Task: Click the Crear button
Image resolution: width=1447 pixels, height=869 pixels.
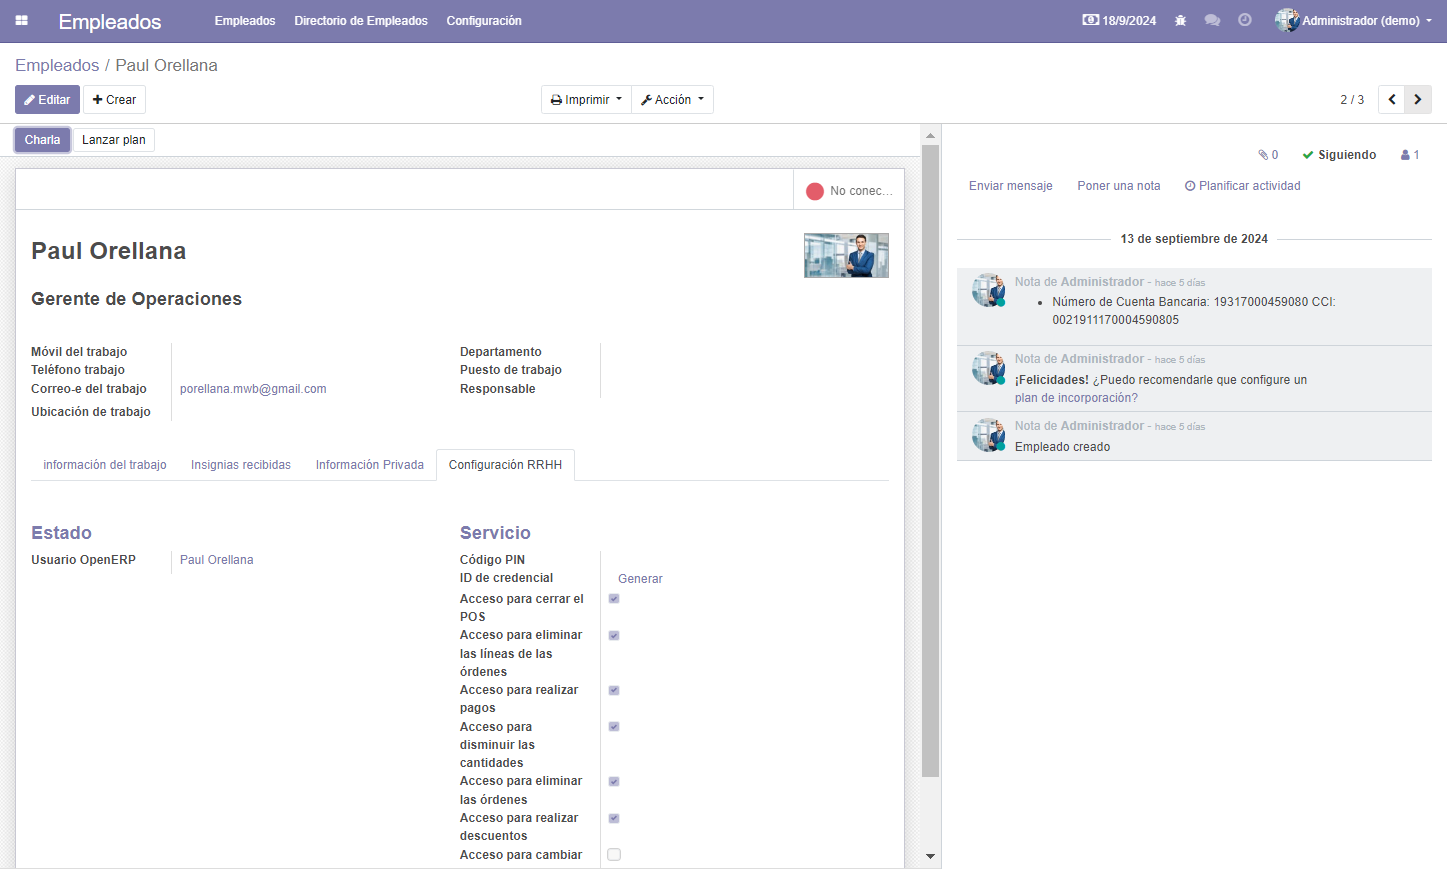Action: pyautogui.click(x=114, y=99)
